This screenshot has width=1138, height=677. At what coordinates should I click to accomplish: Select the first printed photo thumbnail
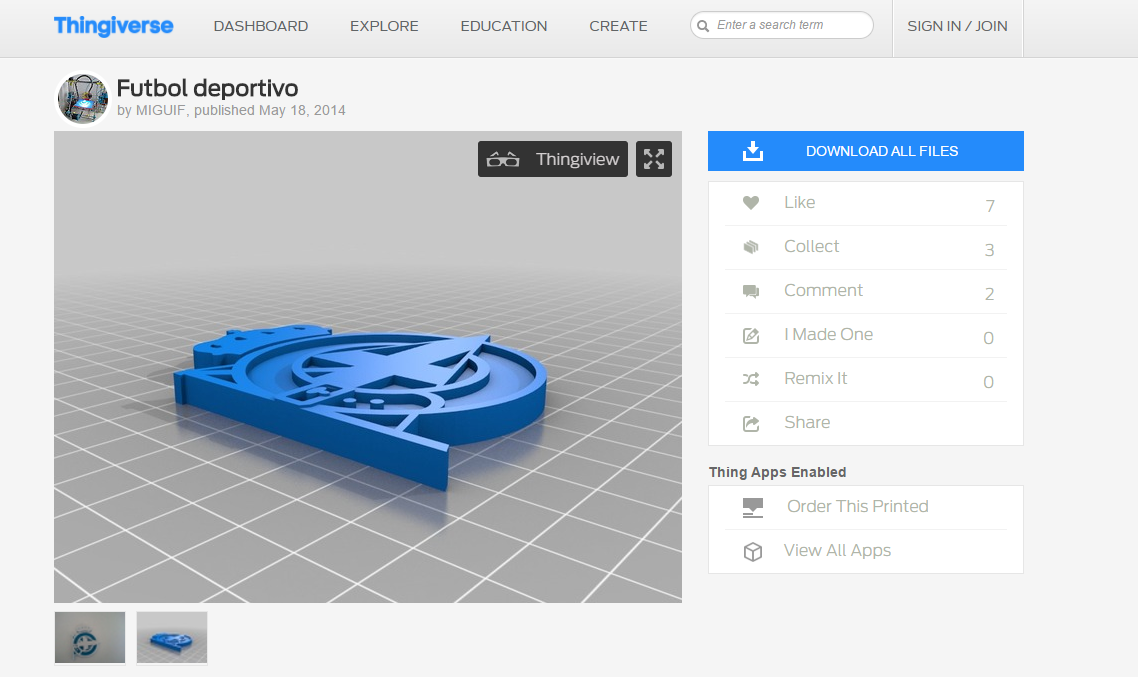tap(90, 637)
